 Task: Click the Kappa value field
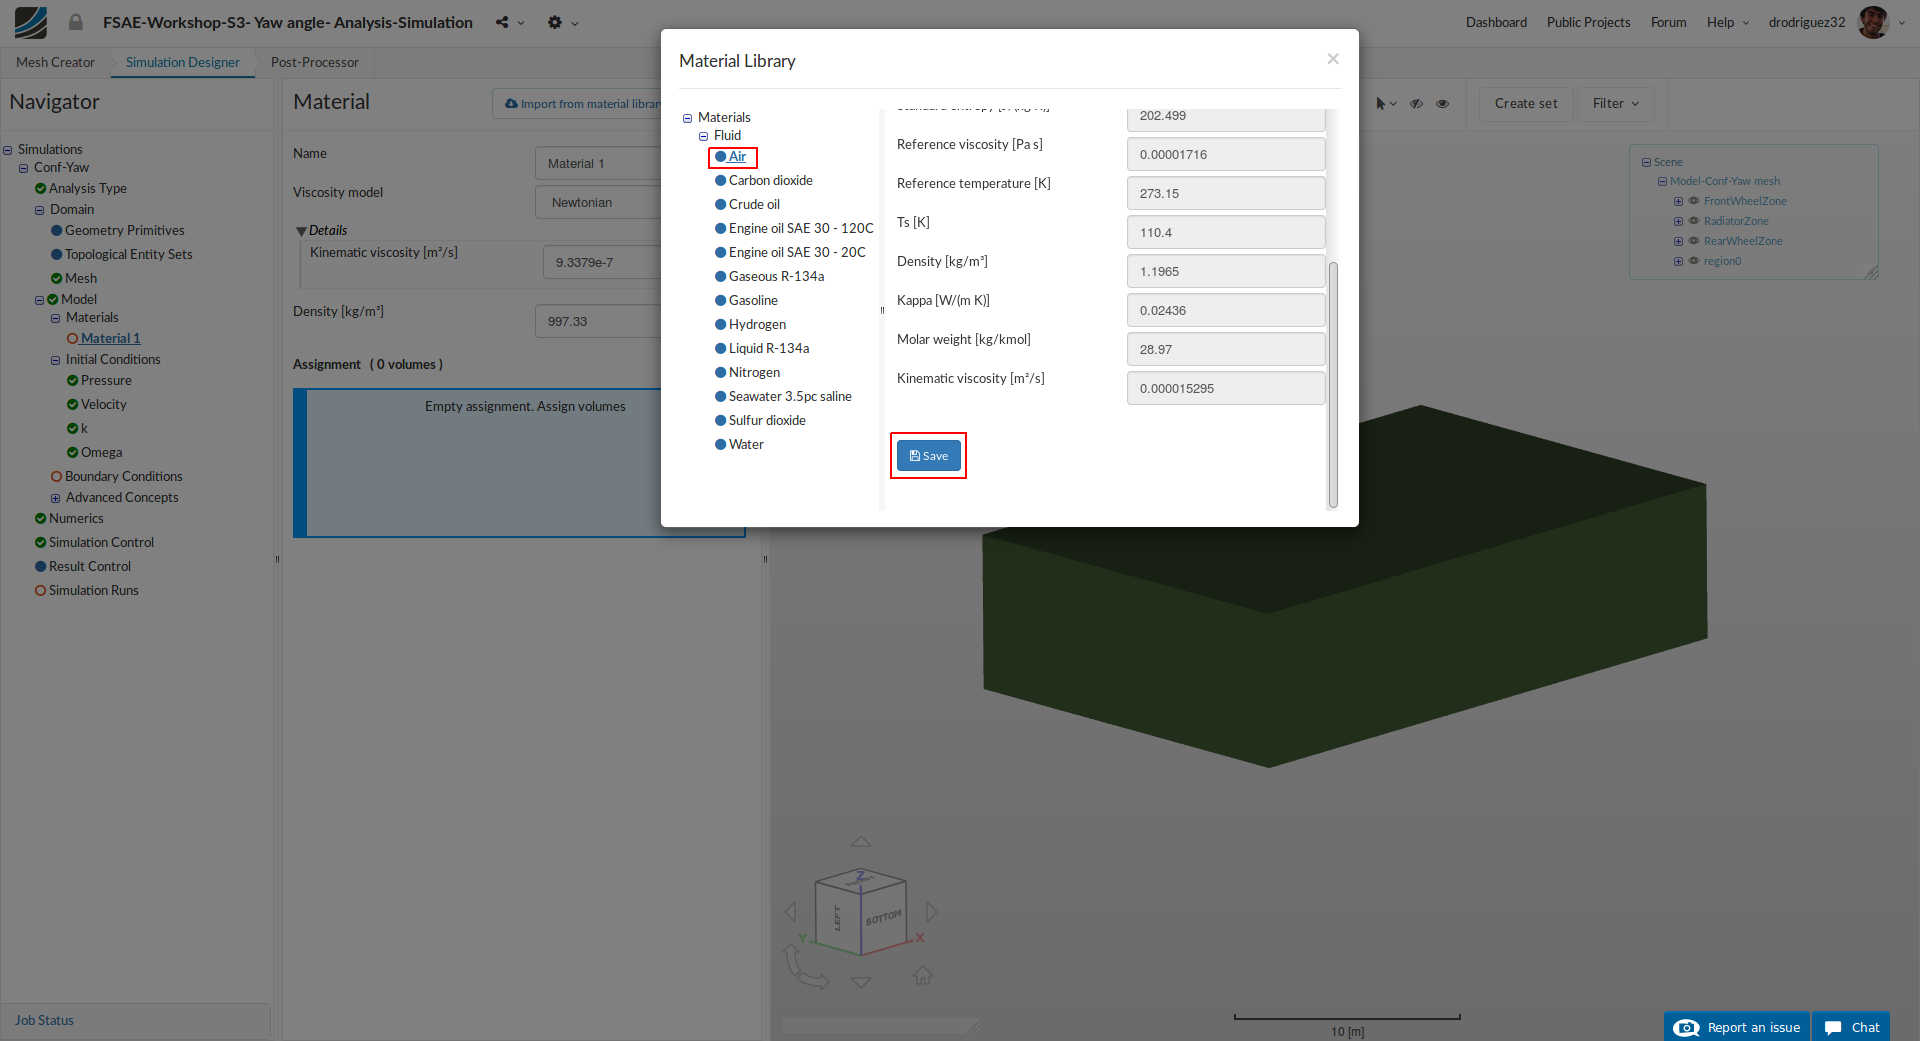click(x=1226, y=311)
